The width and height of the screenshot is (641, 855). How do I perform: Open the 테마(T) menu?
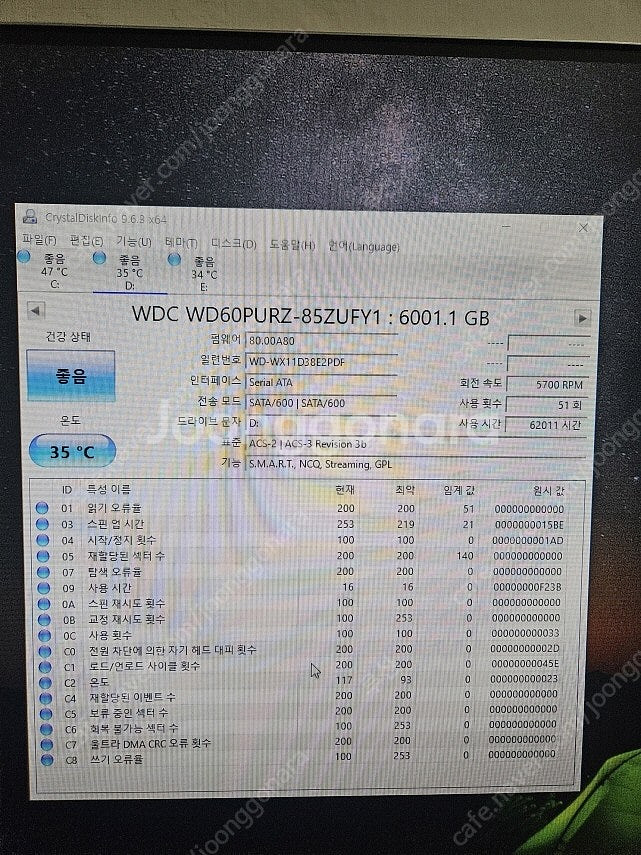pyautogui.click(x=182, y=243)
